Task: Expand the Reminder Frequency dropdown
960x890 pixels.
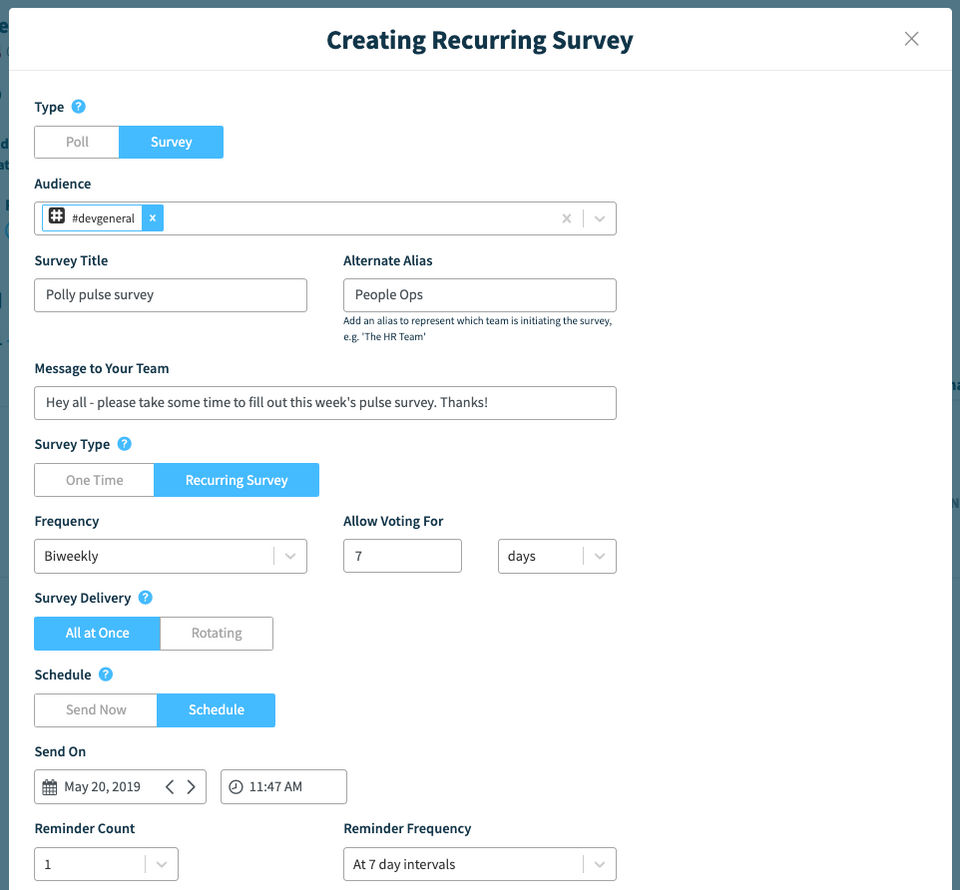Action: [599, 864]
